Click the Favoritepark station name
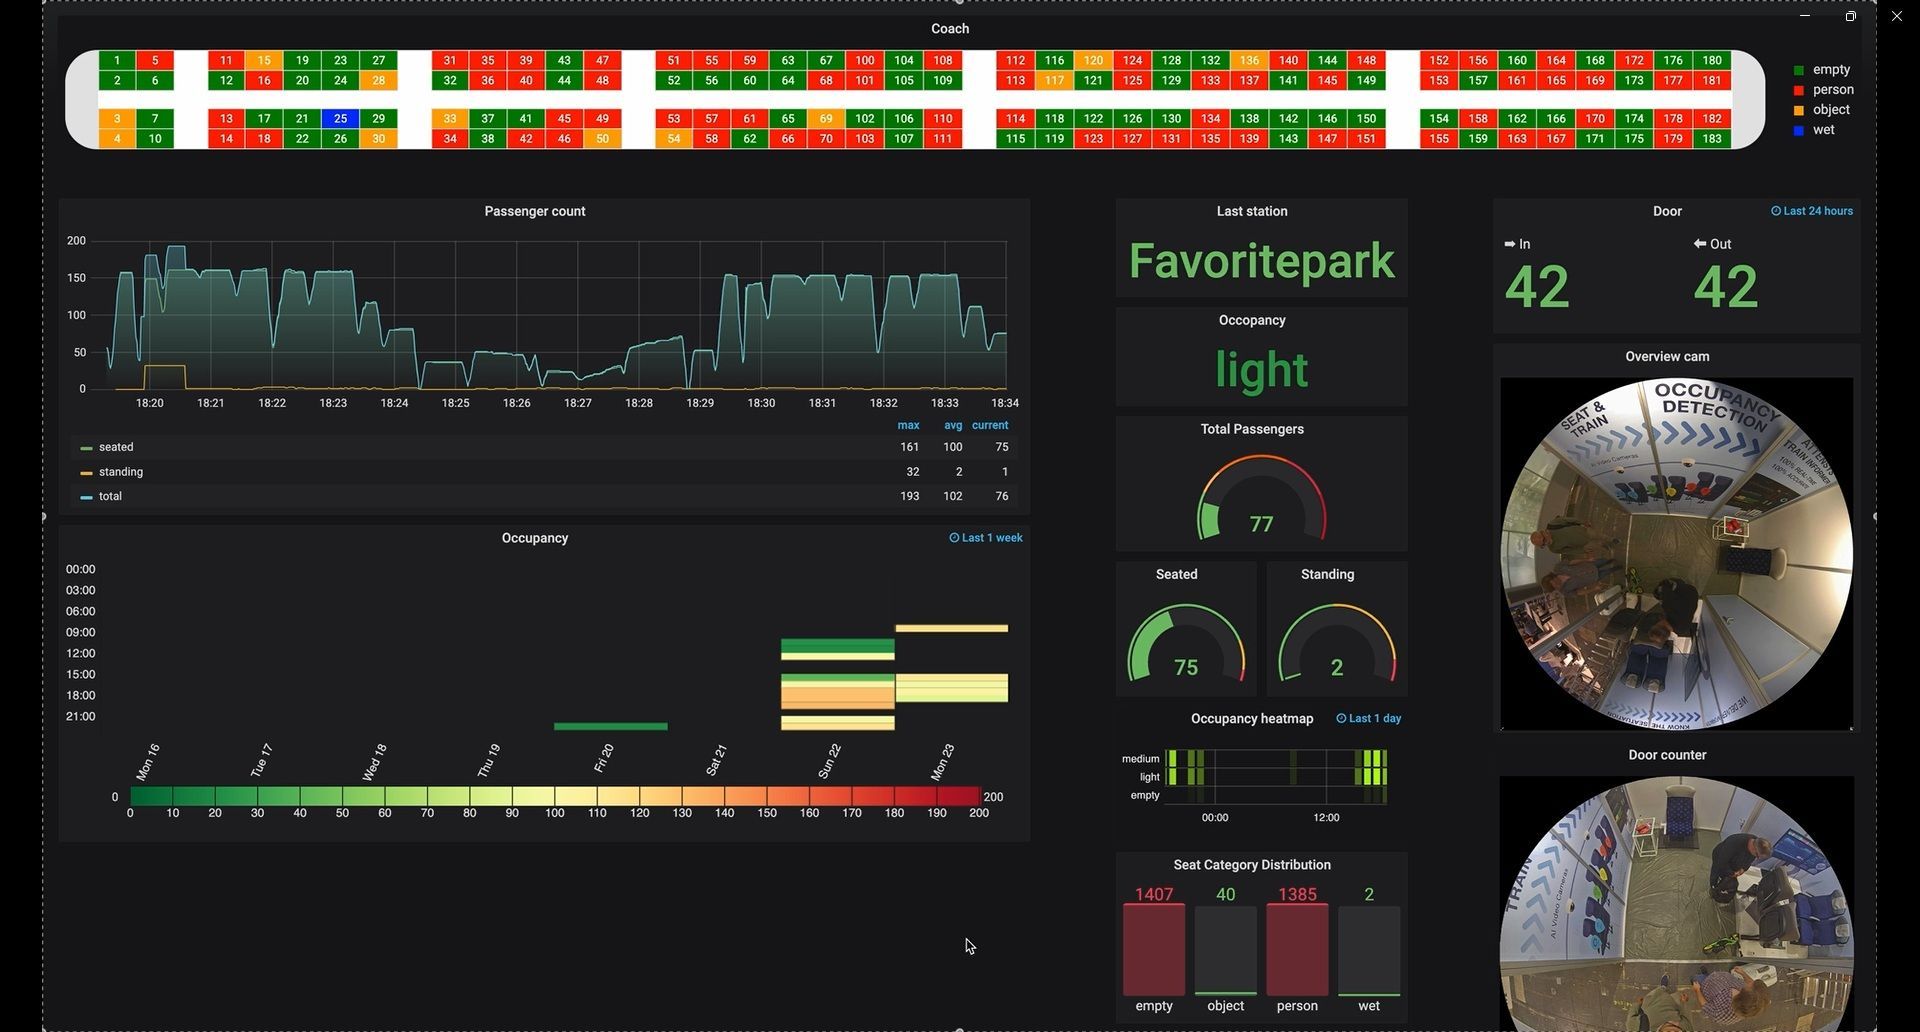The image size is (1920, 1032). [1261, 261]
